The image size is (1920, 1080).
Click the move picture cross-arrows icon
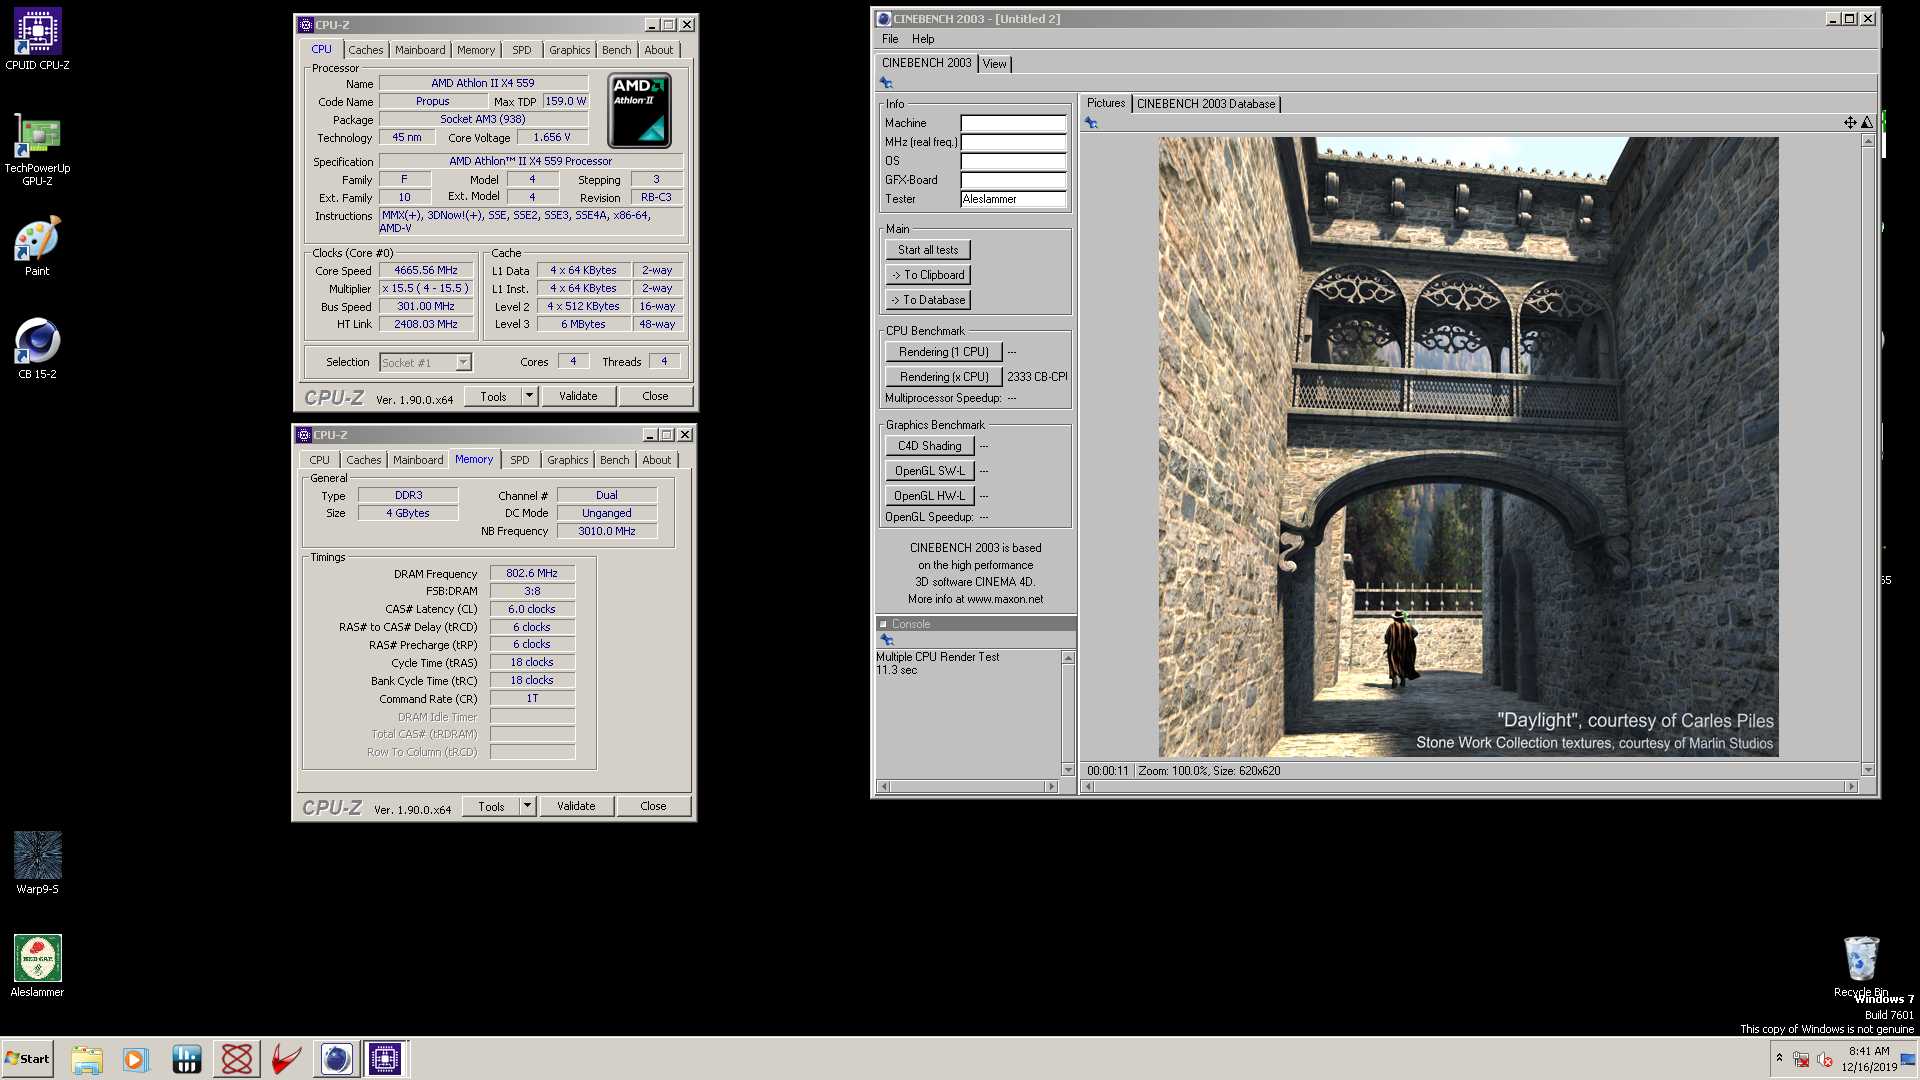(1850, 122)
